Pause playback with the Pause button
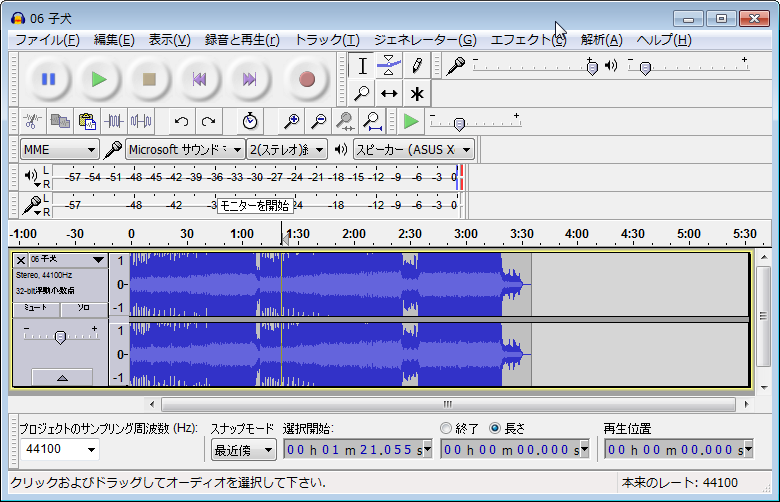 [x=48, y=79]
